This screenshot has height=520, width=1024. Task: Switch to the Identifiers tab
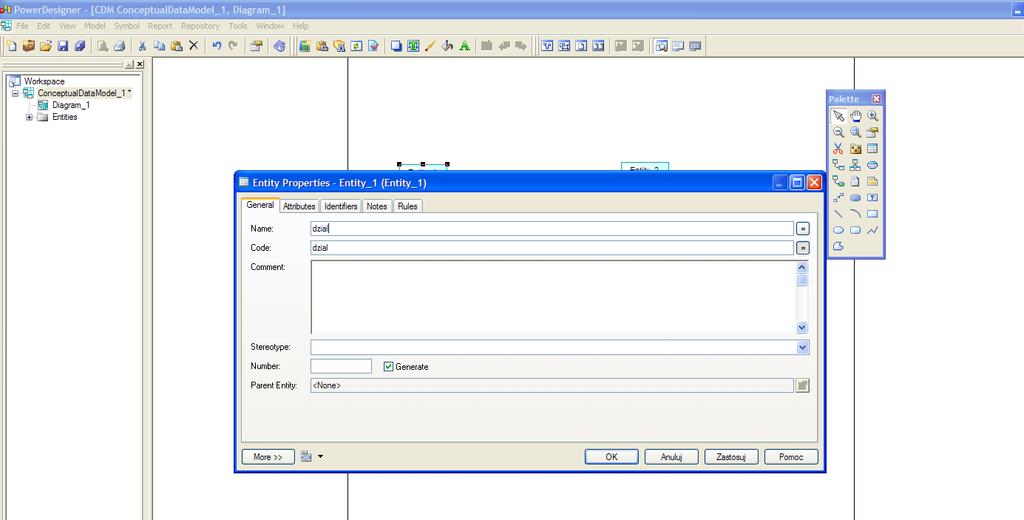341,206
